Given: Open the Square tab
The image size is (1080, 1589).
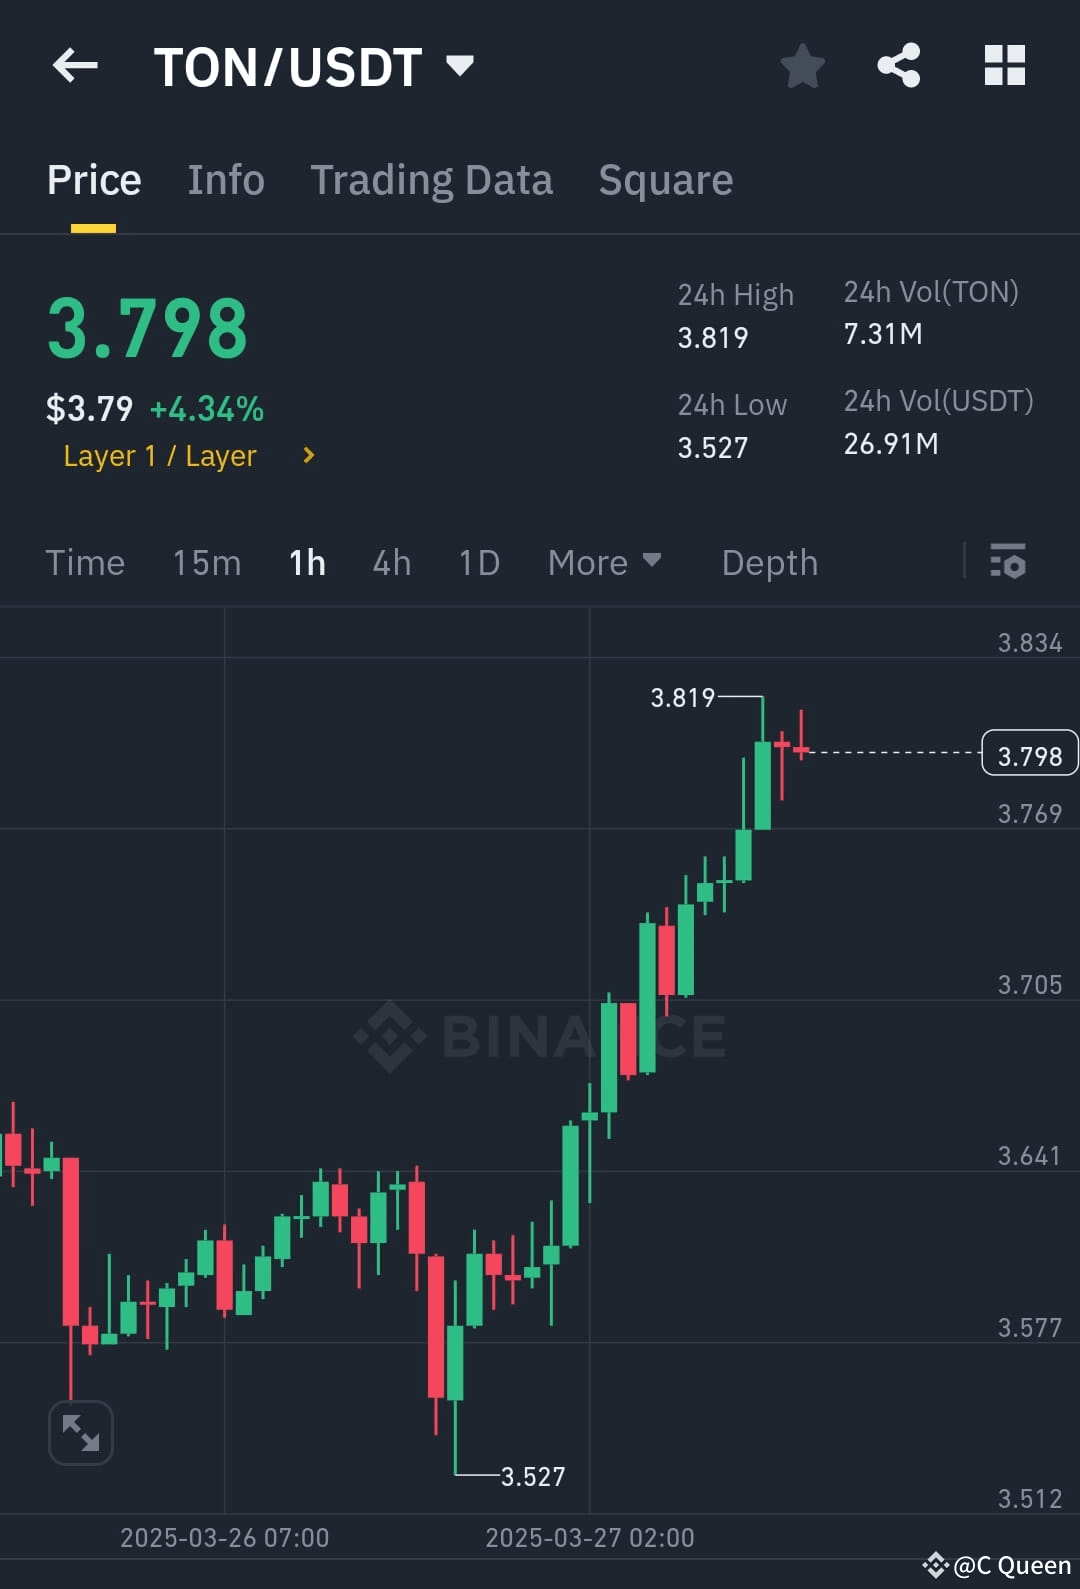Looking at the screenshot, I should tap(665, 180).
